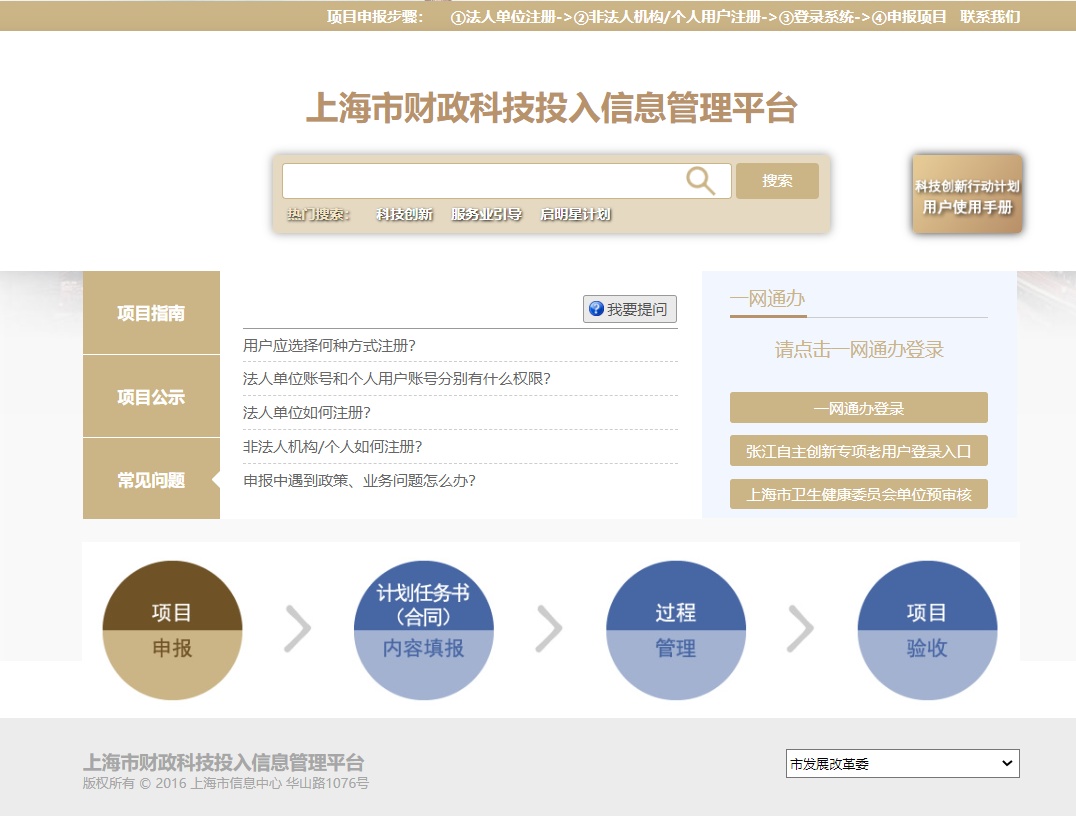Select the 常见问题 sidebar tab
Screen dimensions: 1076x816
pyautogui.click(x=151, y=479)
